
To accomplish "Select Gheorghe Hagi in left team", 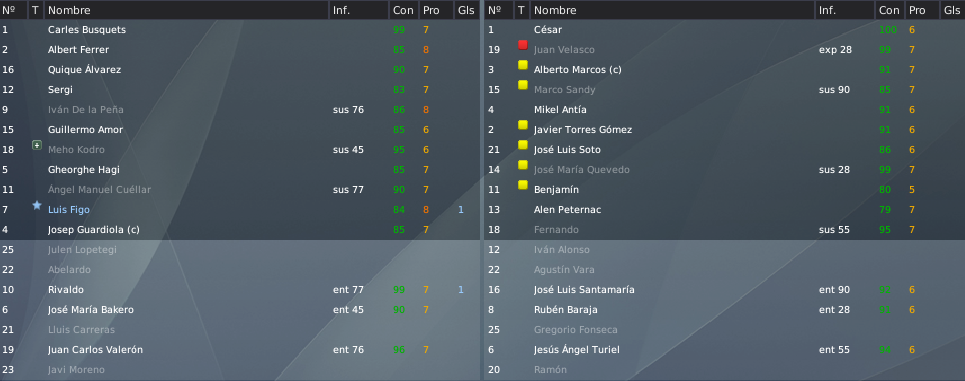I will (x=240, y=170).
